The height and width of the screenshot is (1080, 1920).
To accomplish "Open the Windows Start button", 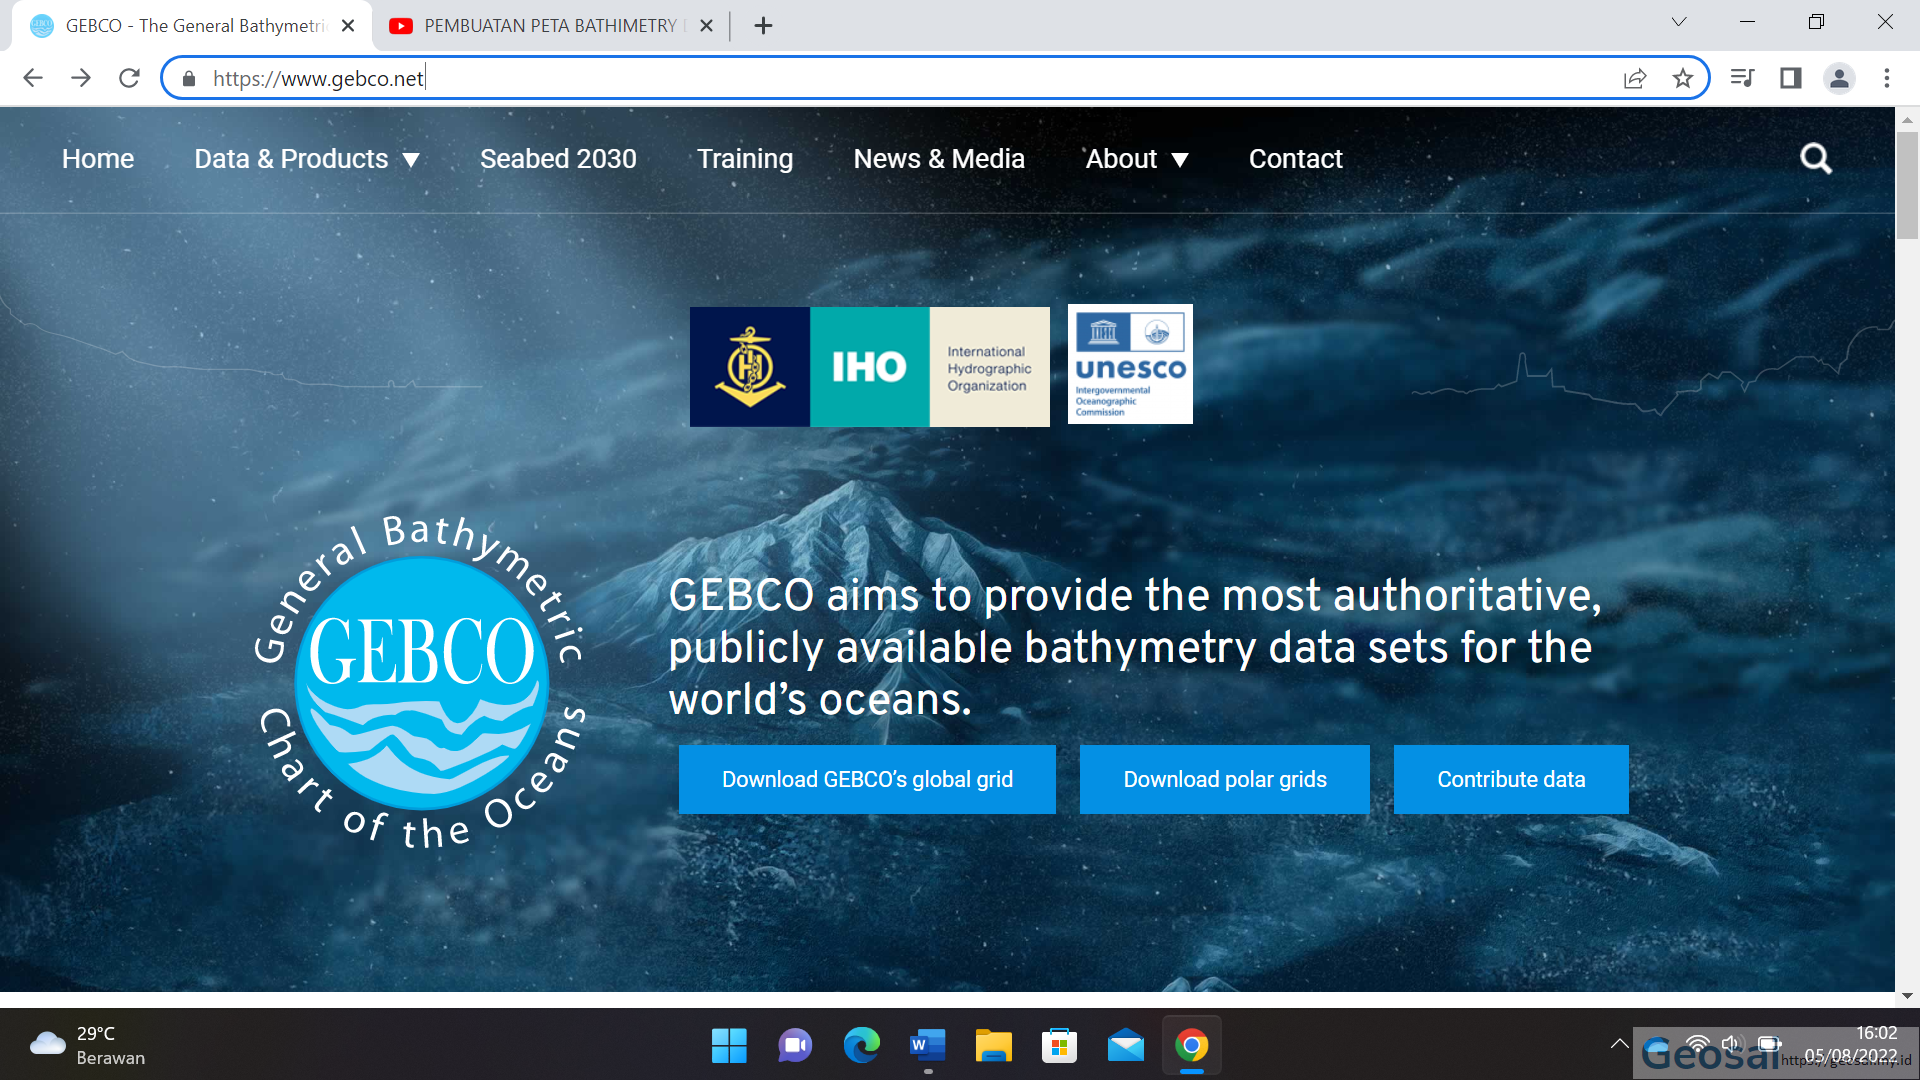I will (729, 1046).
